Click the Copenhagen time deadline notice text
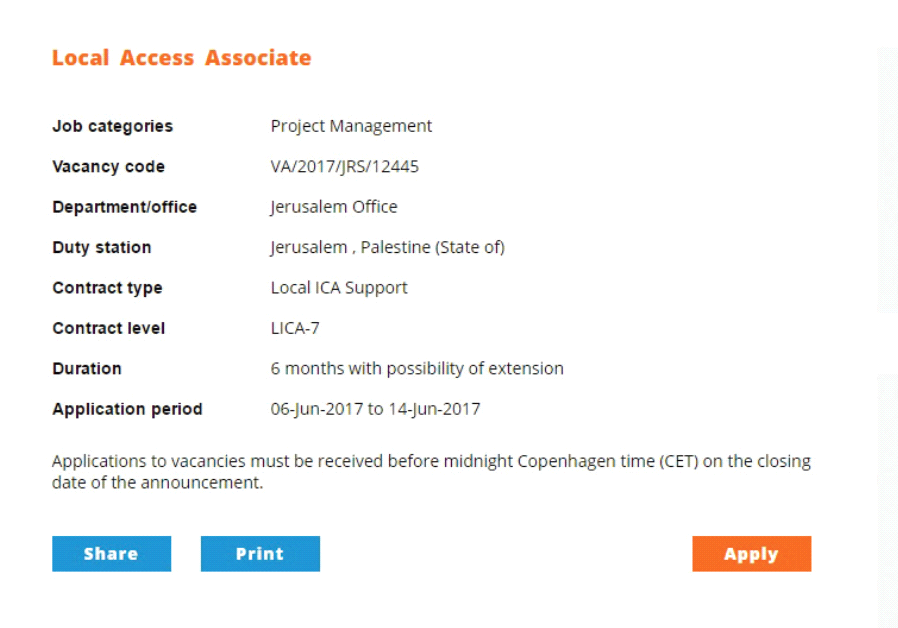 click(431, 472)
